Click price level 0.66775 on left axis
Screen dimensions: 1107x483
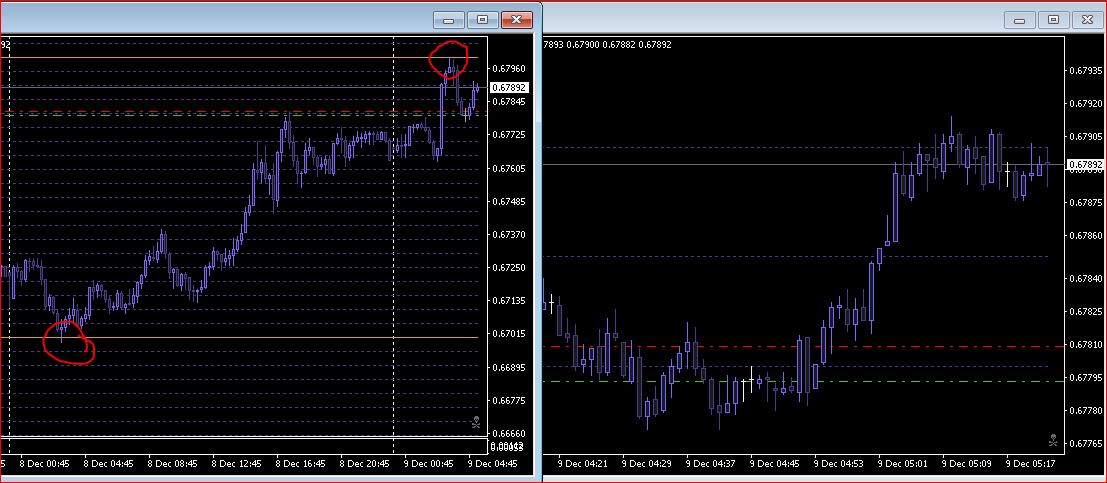(508, 400)
